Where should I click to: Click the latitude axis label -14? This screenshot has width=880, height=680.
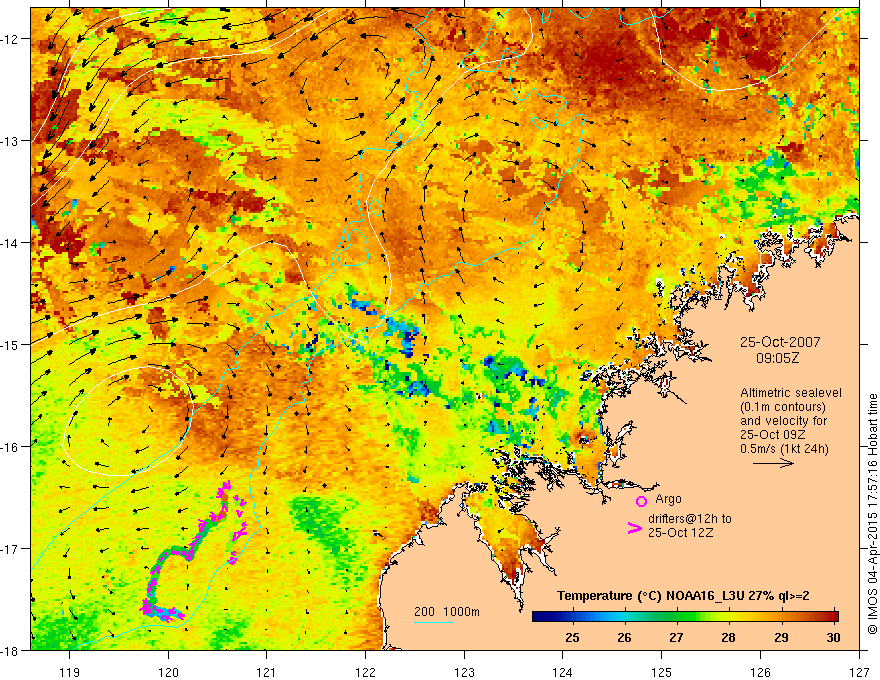coord(11,243)
